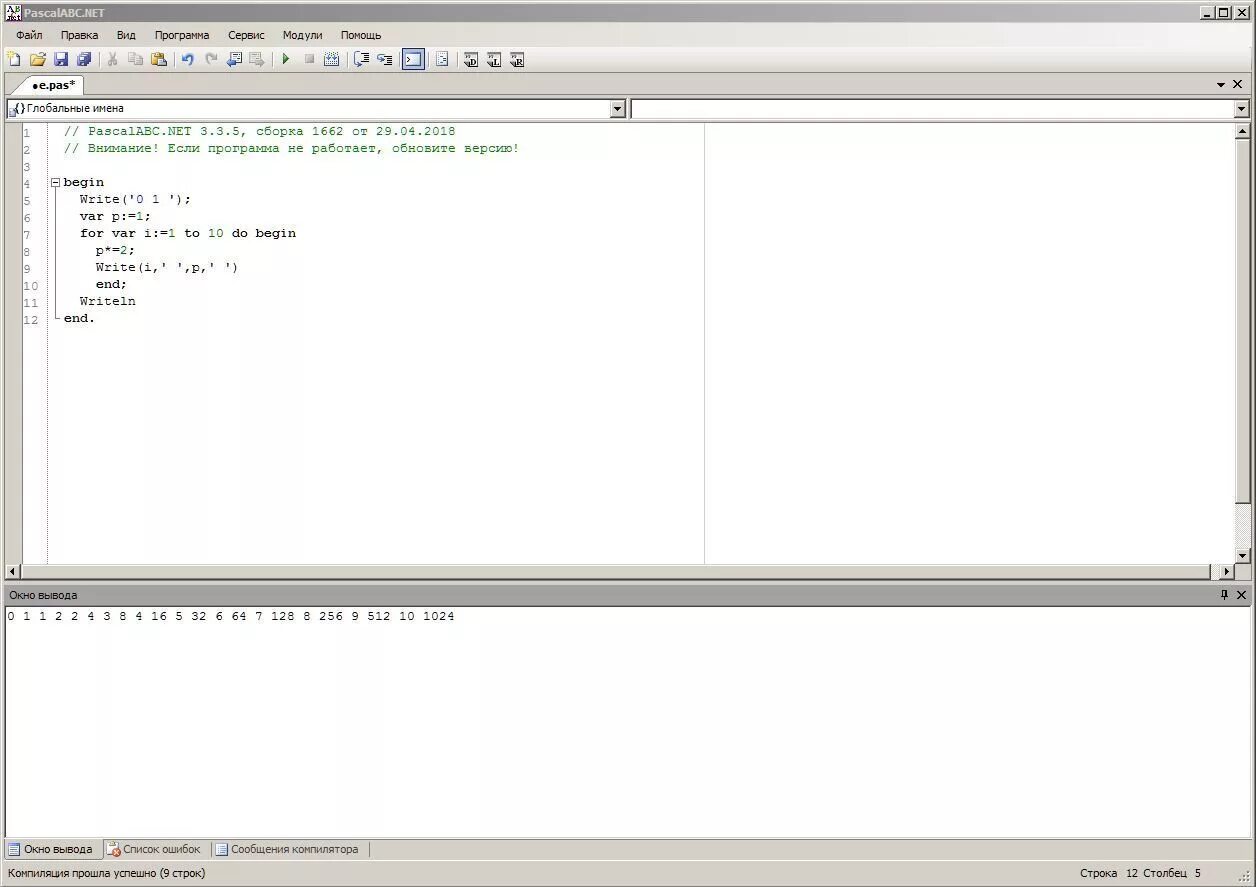The width and height of the screenshot is (1256, 887).
Task: Click the Строка 12 status indicator
Action: [x=1109, y=873]
